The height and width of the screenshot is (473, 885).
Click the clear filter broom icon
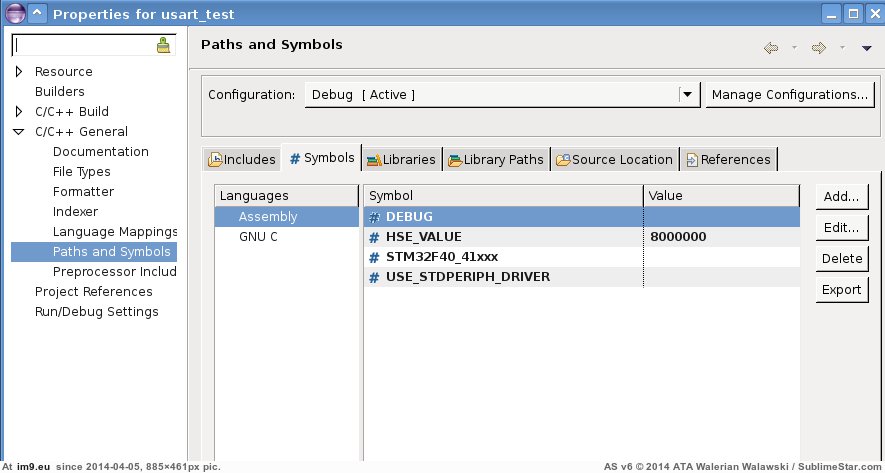click(164, 46)
